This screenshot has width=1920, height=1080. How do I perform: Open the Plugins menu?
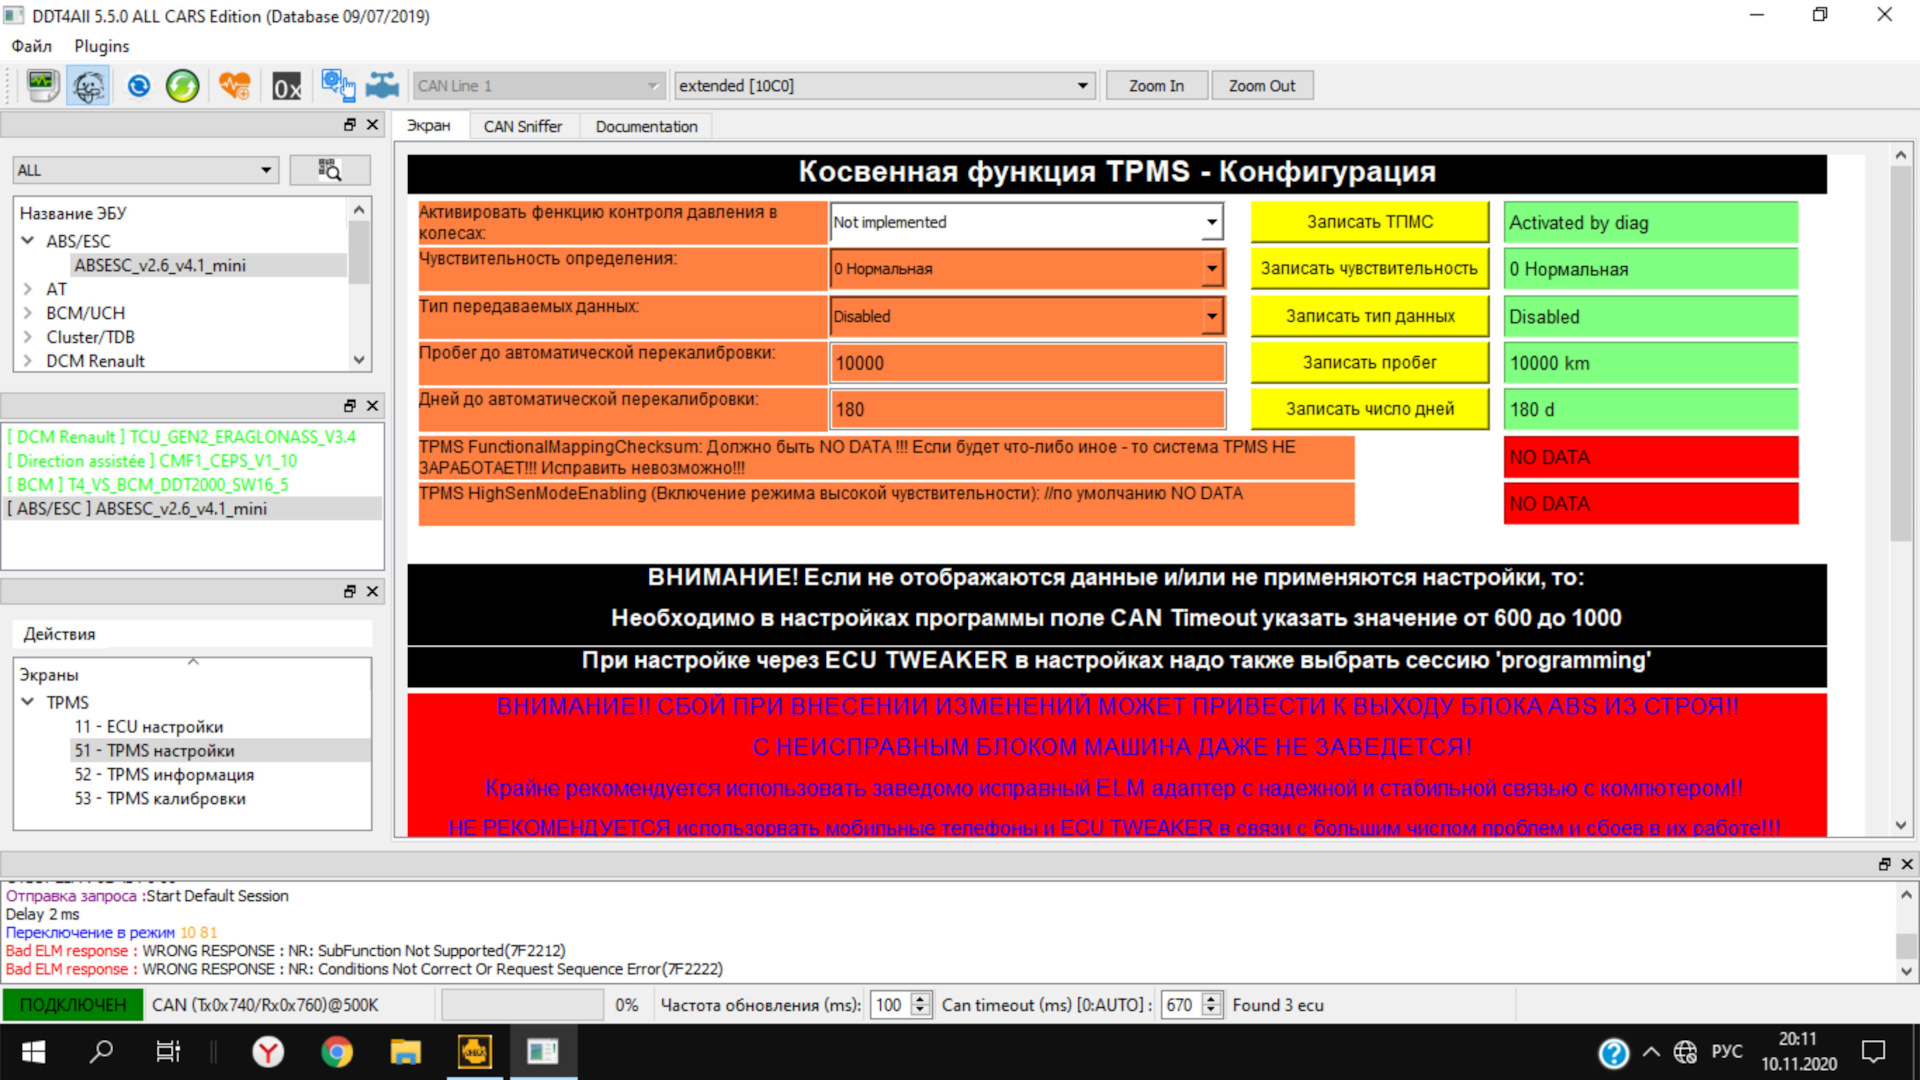(101, 46)
